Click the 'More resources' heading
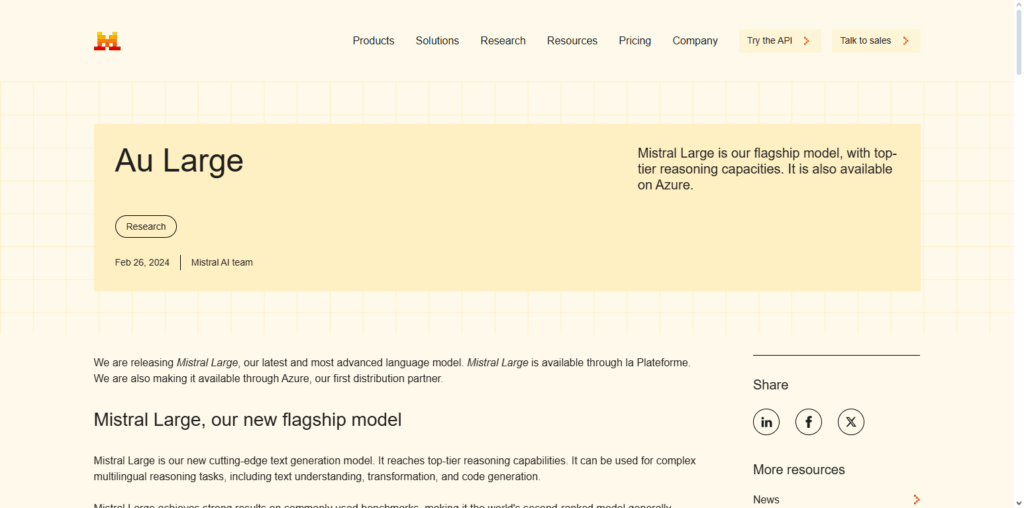This screenshot has height=508, width=1024. click(x=799, y=469)
